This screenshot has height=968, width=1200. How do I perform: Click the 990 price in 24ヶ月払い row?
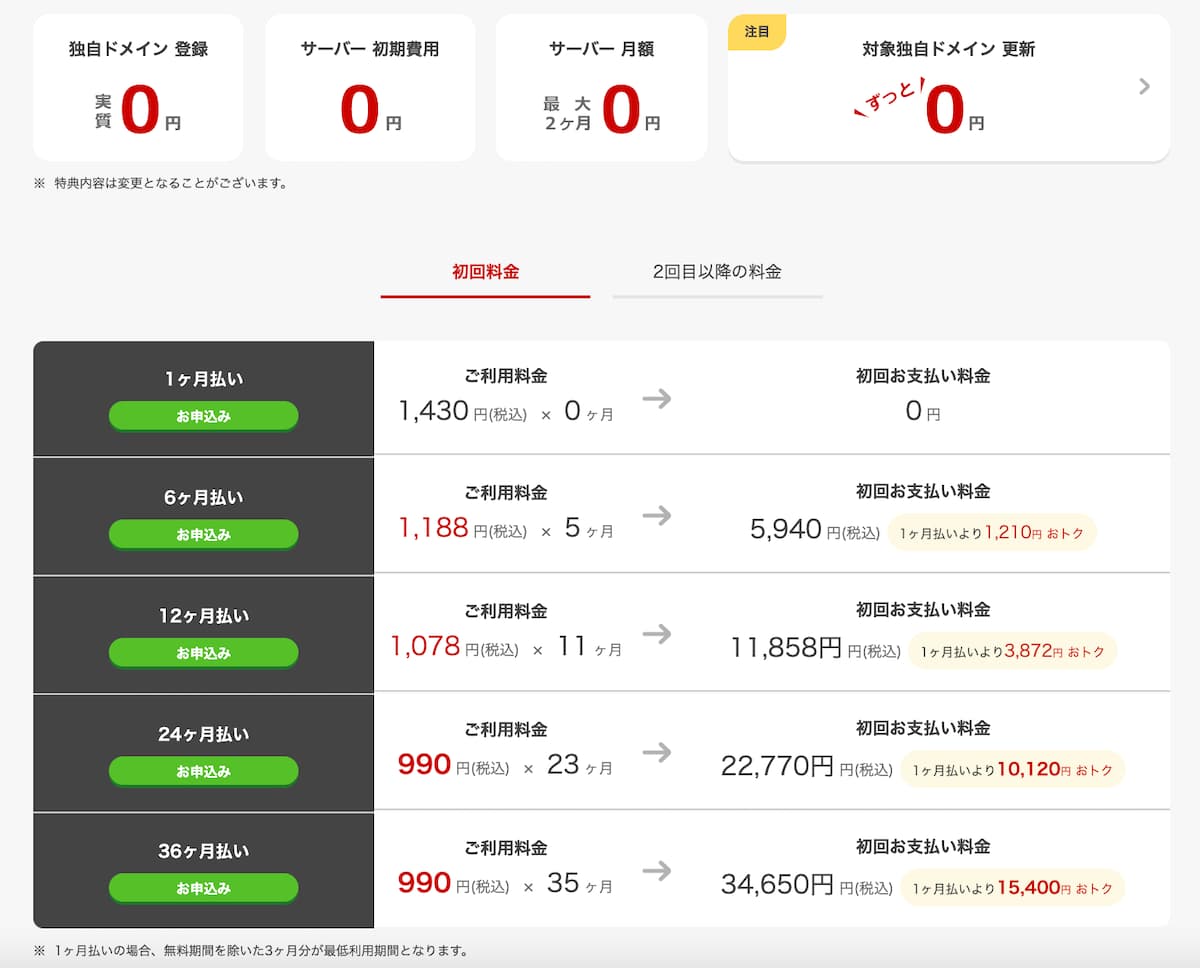[x=425, y=765]
